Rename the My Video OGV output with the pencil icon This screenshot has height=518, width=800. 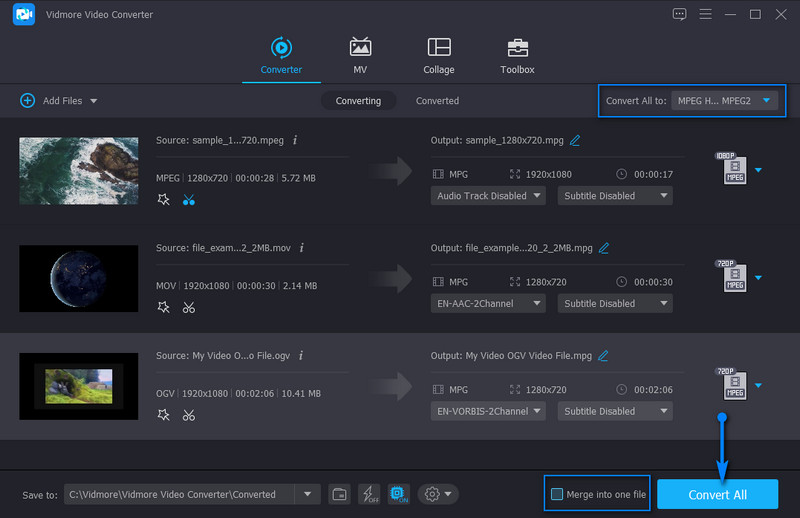[x=603, y=355]
